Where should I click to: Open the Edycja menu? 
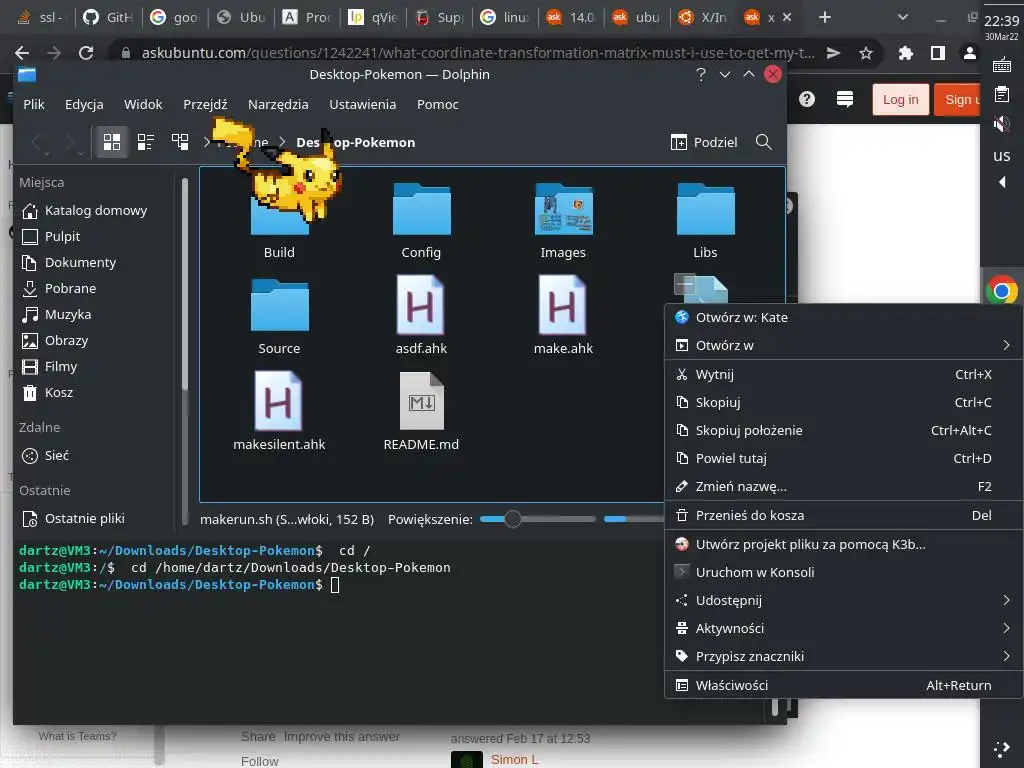[84, 104]
